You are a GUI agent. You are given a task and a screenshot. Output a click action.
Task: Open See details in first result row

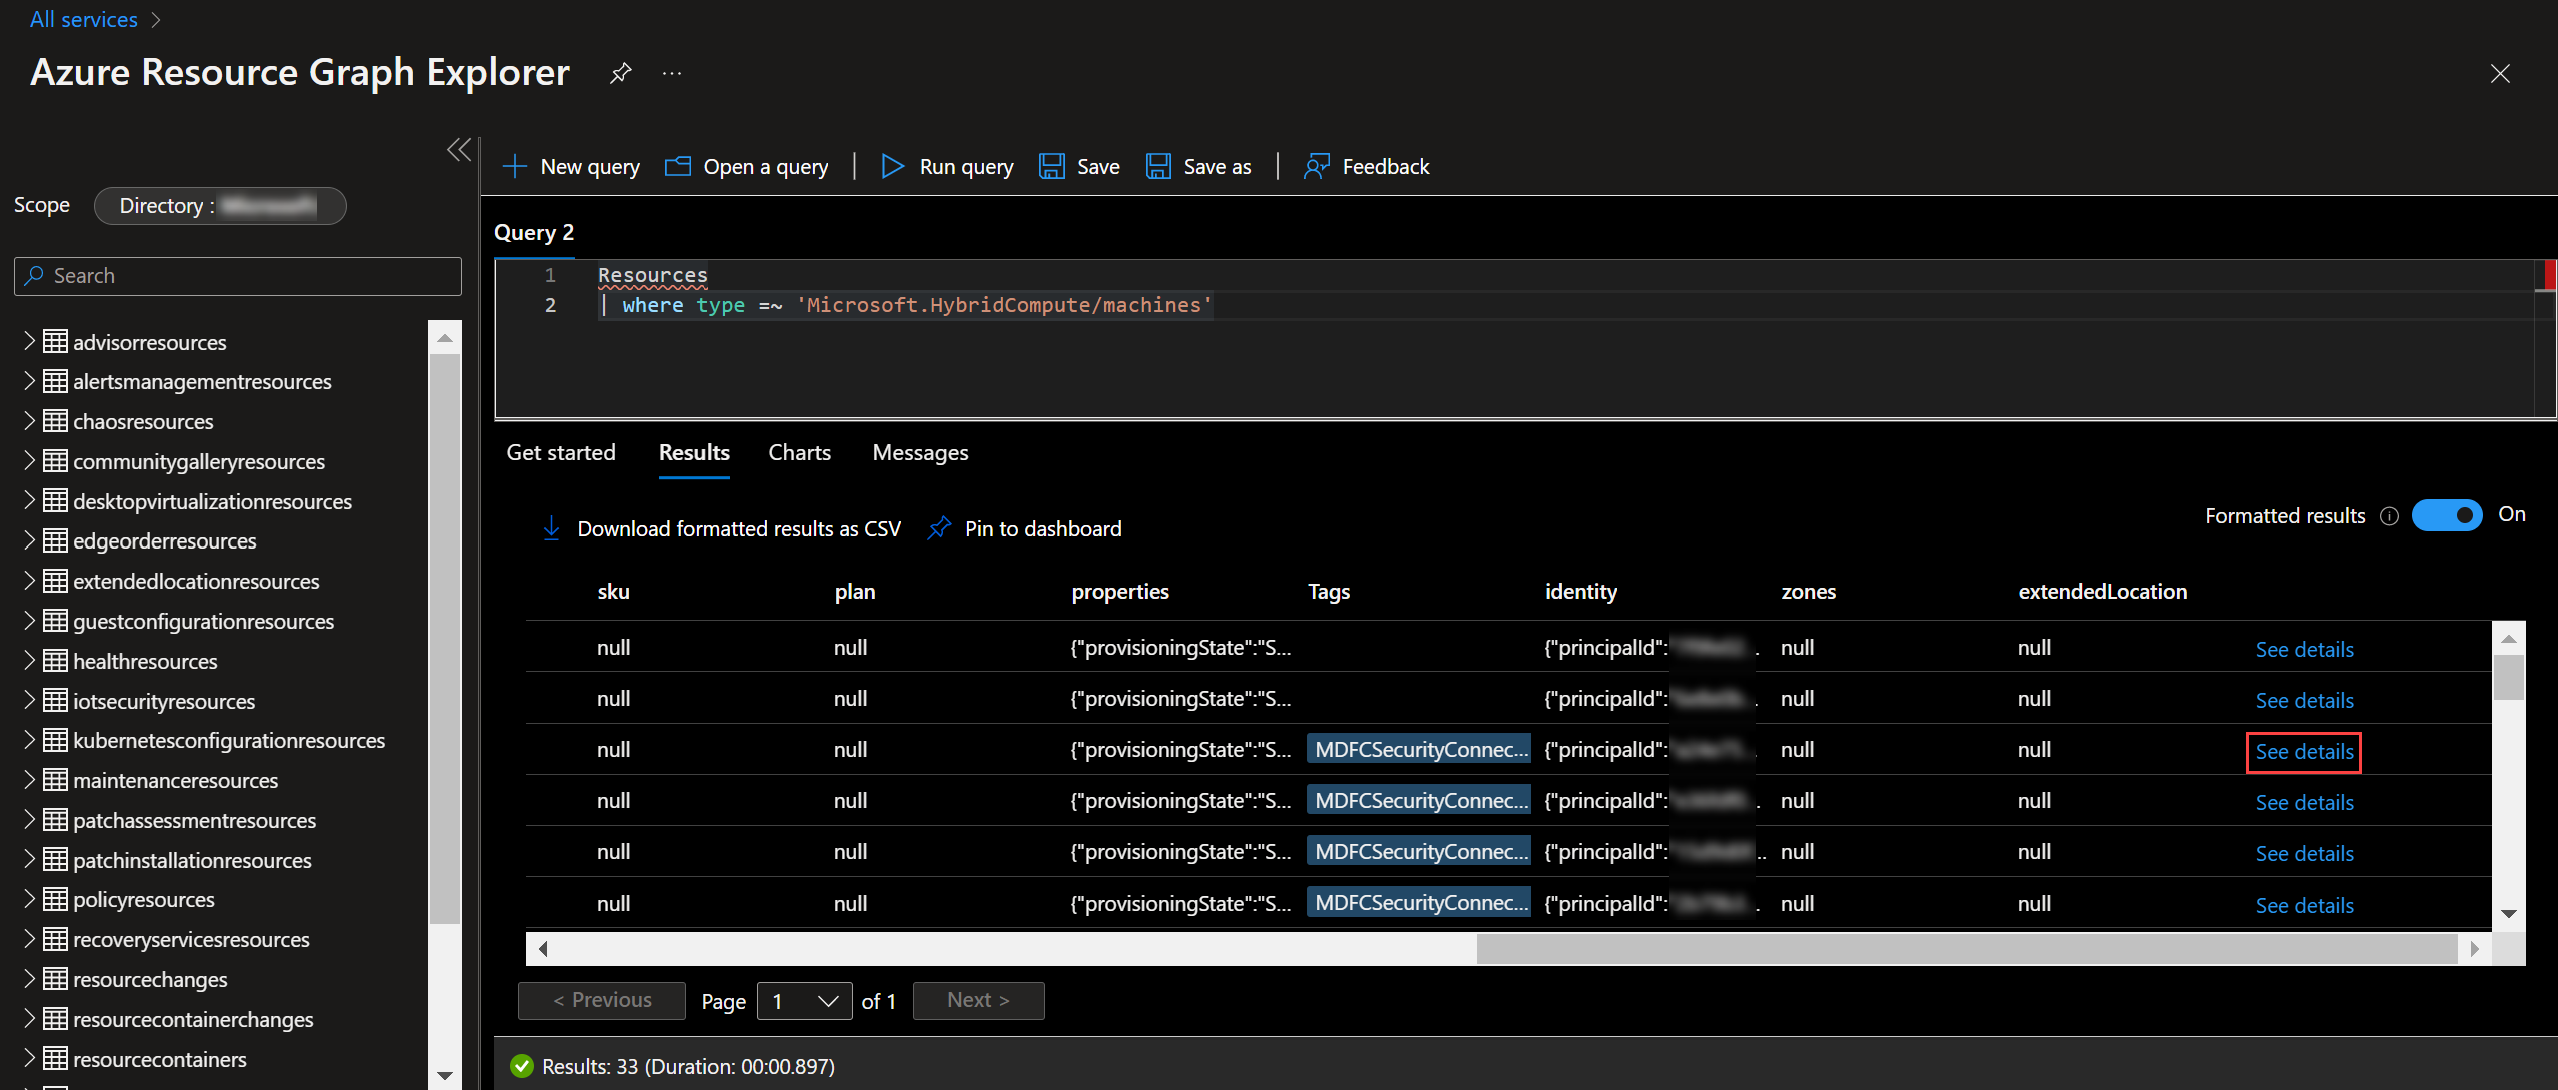2304,649
